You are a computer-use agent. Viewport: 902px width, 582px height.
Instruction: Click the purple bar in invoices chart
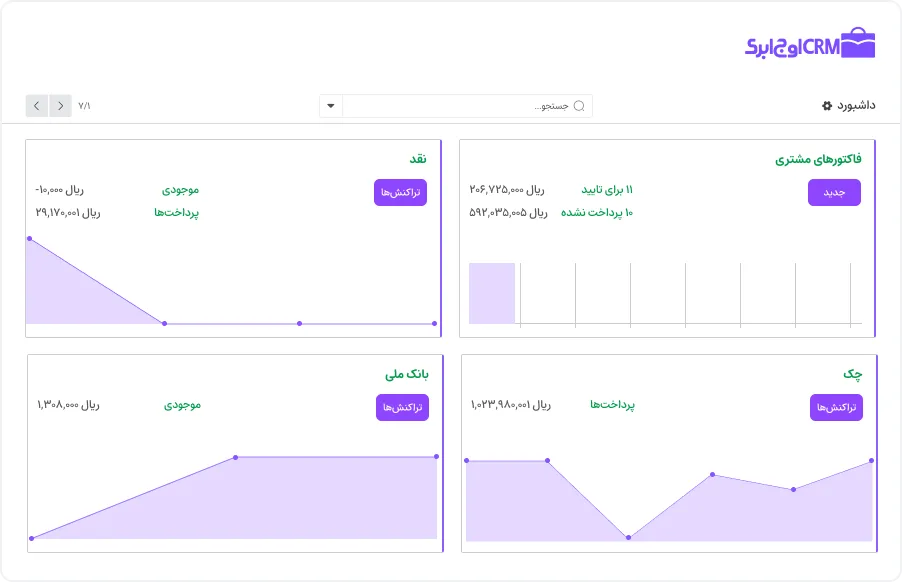492,293
